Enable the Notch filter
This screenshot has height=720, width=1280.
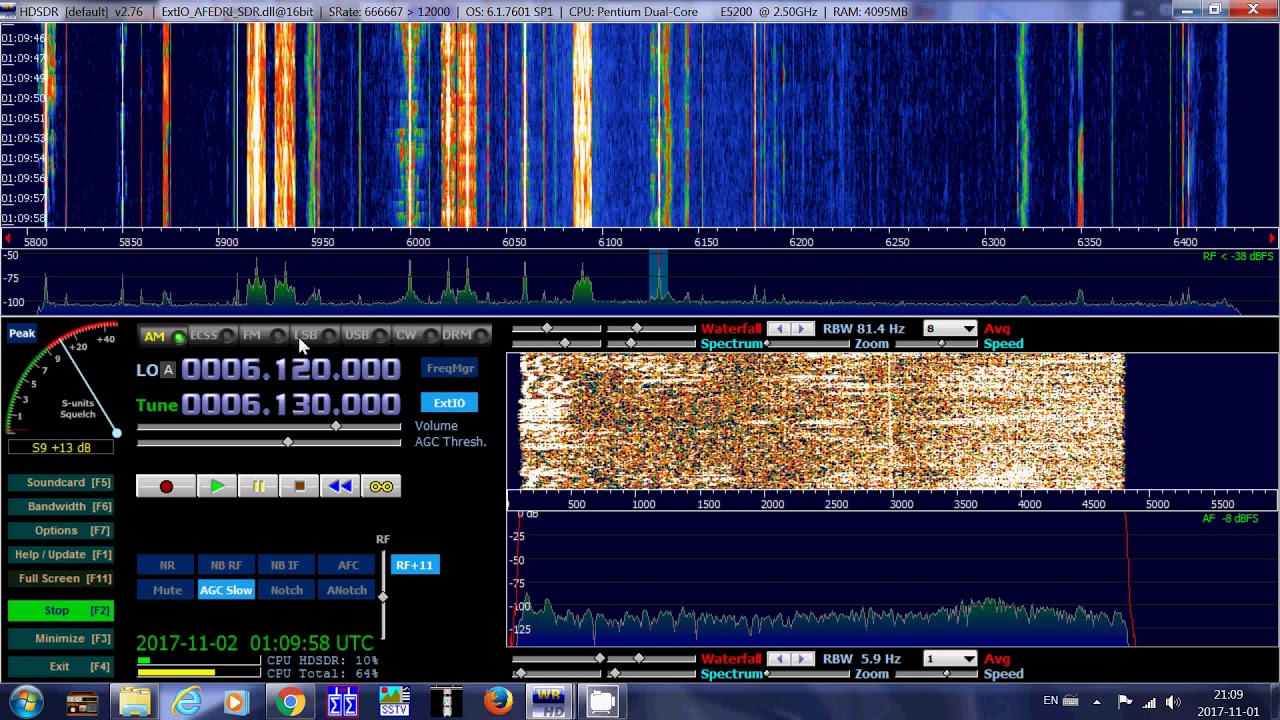point(286,590)
